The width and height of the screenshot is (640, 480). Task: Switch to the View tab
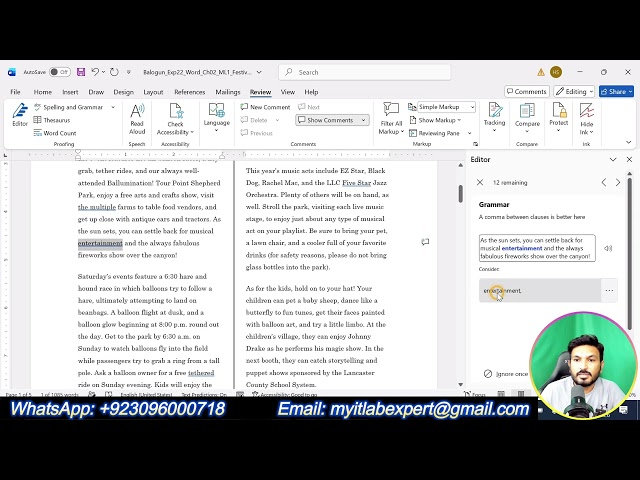[288, 92]
